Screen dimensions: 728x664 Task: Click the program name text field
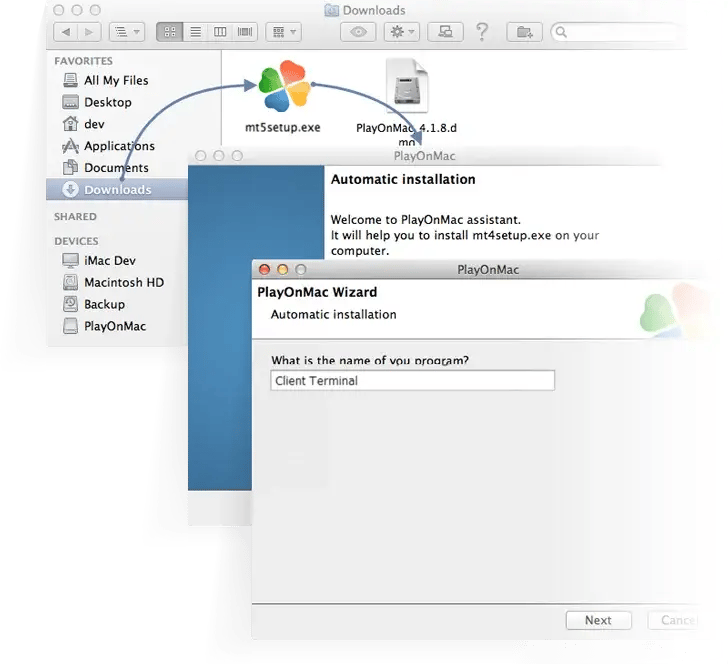pyautogui.click(x=412, y=381)
